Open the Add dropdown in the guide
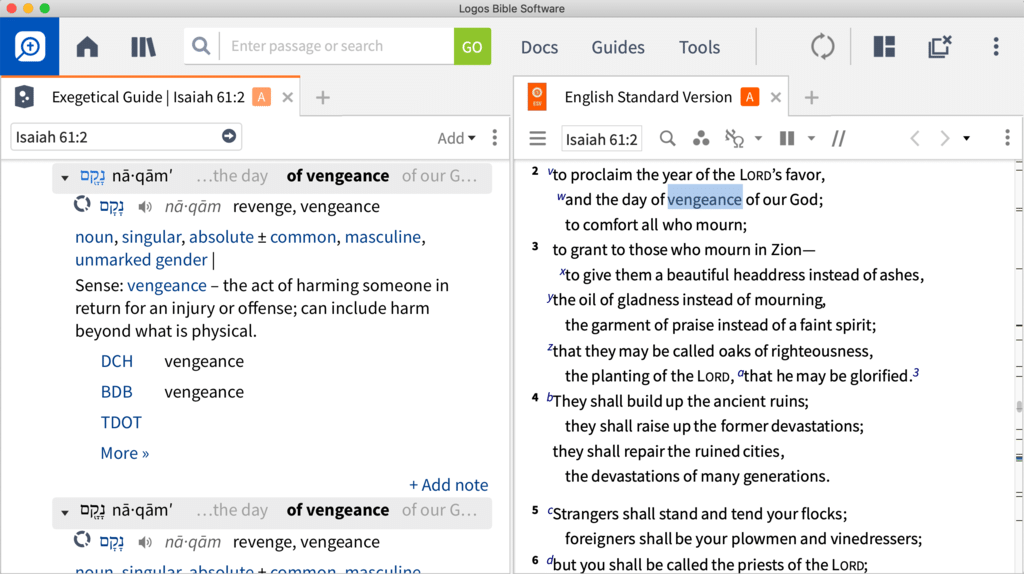The image size is (1024, 574). pyautogui.click(x=456, y=138)
